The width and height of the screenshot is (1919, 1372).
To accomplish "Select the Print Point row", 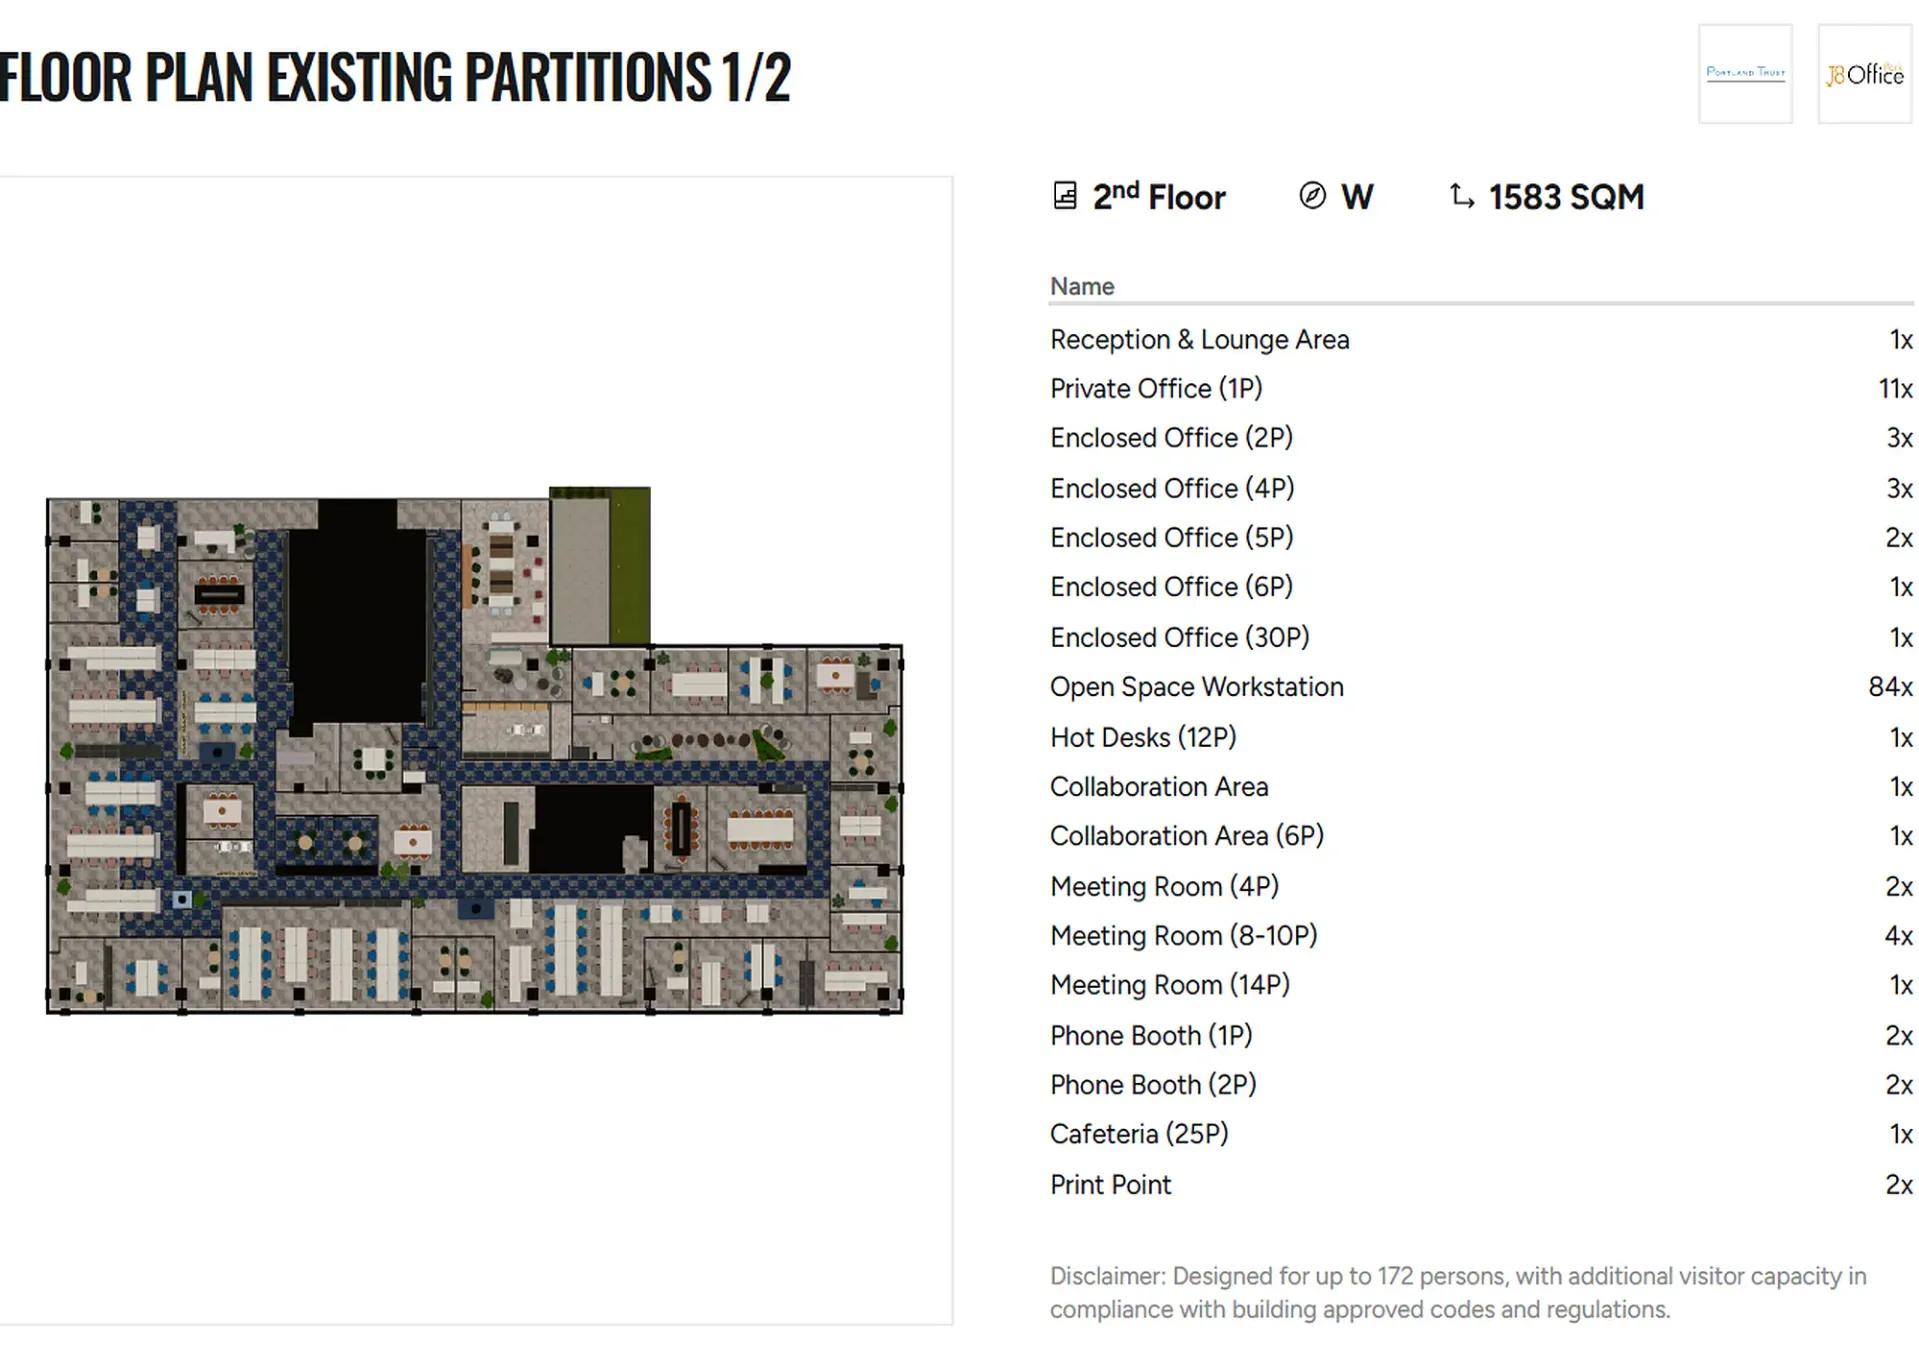I will 1110,1185.
